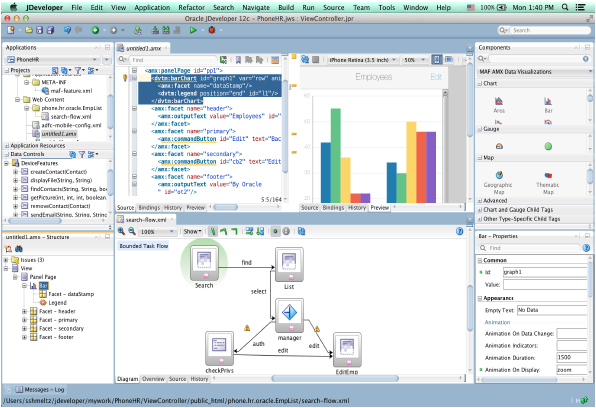Click the refresh icon in Data Controls header
The width and height of the screenshot is (596, 408).
72,154
